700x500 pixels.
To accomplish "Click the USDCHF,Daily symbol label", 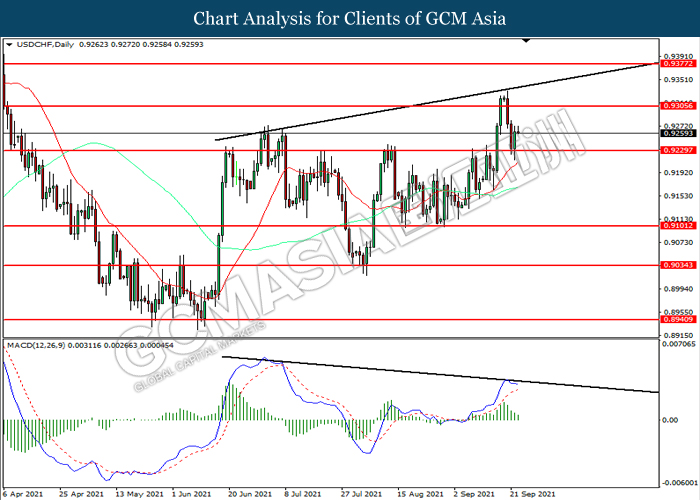I will [37, 45].
